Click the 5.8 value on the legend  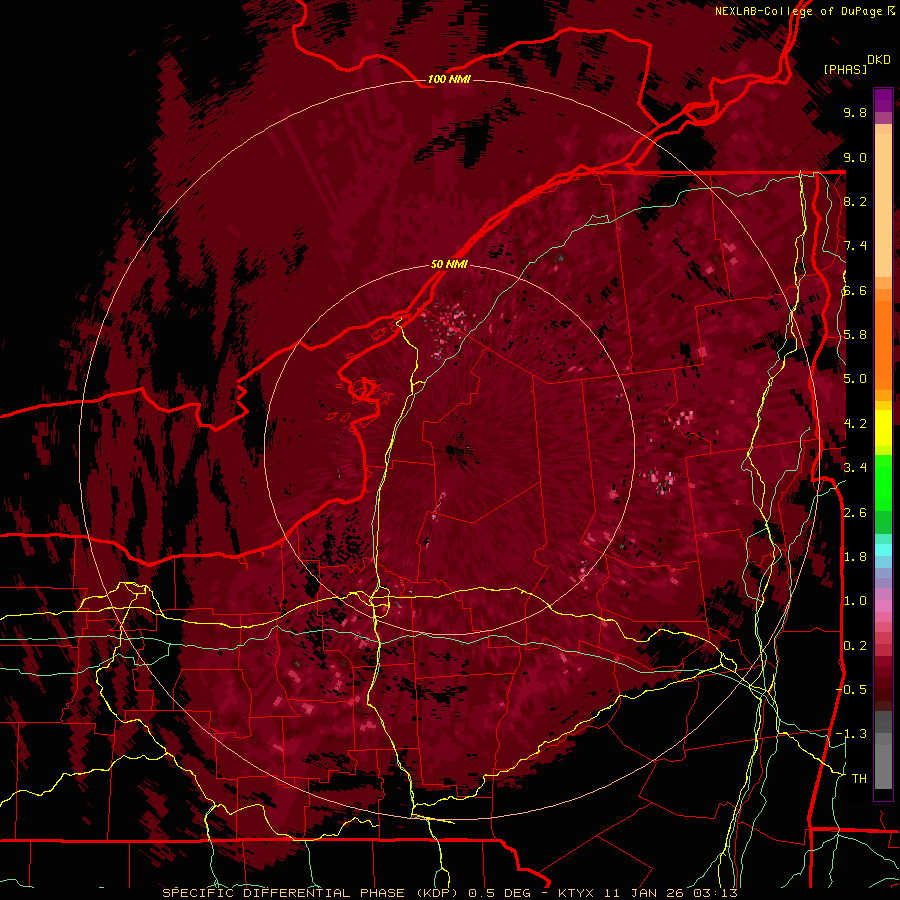(855, 334)
